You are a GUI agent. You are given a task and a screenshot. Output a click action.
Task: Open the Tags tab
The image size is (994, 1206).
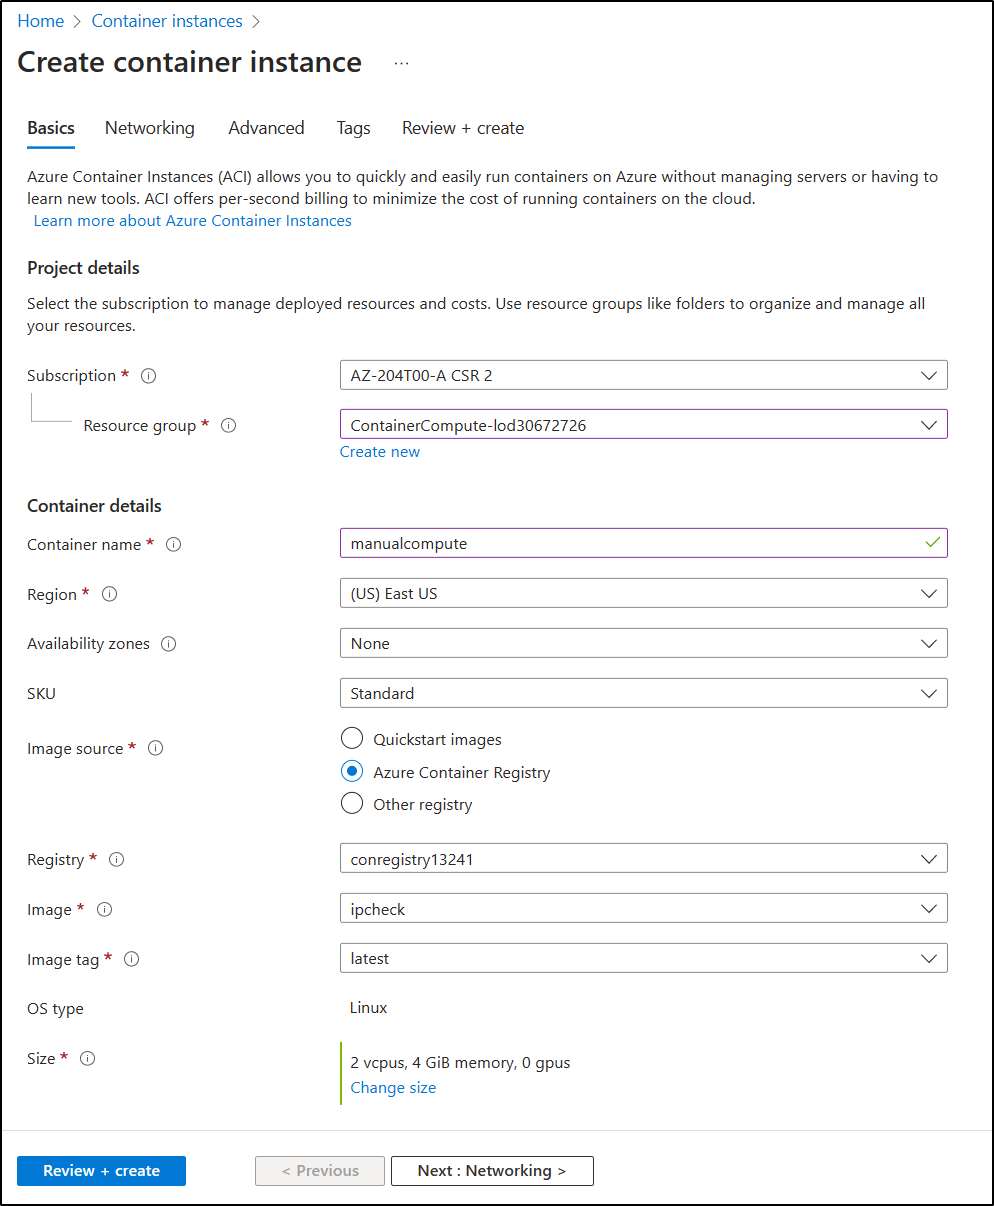tap(353, 128)
